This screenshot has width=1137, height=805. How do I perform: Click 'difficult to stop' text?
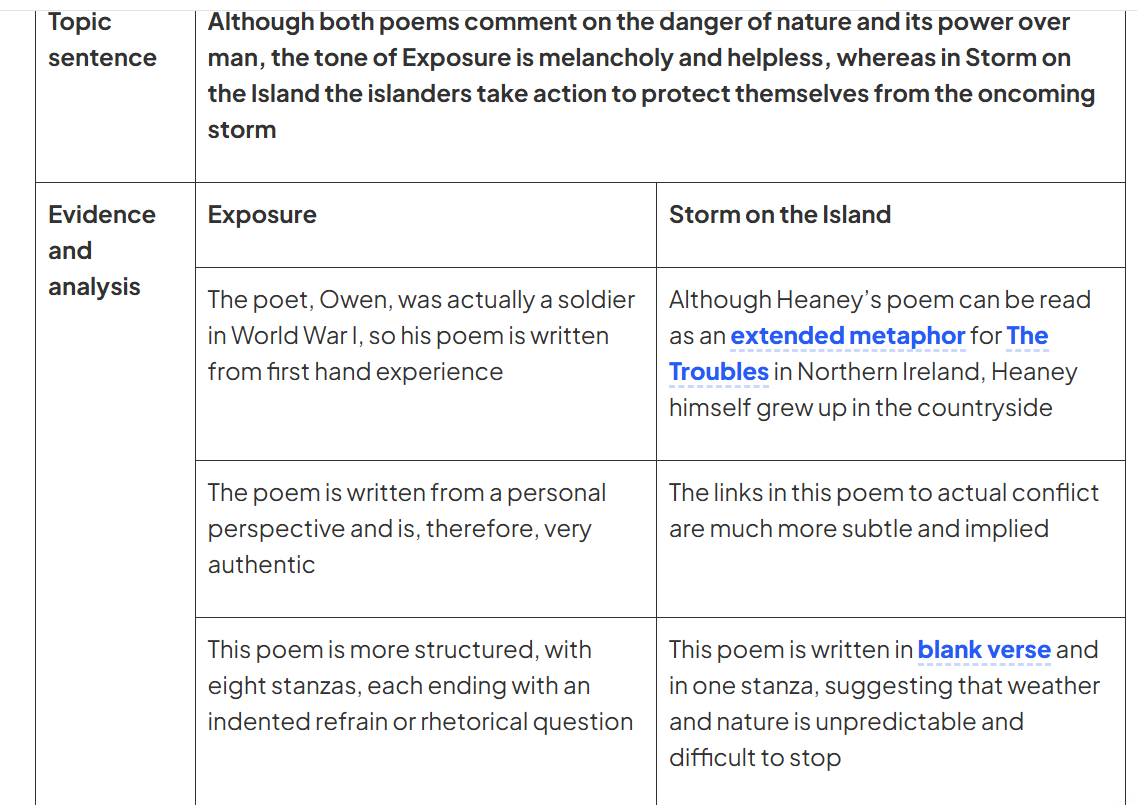pyautogui.click(x=755, y=758)
